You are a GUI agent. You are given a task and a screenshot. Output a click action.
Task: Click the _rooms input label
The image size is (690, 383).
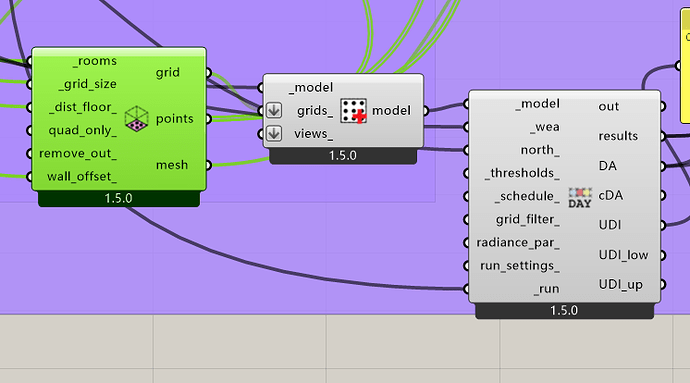pos(95,61)
